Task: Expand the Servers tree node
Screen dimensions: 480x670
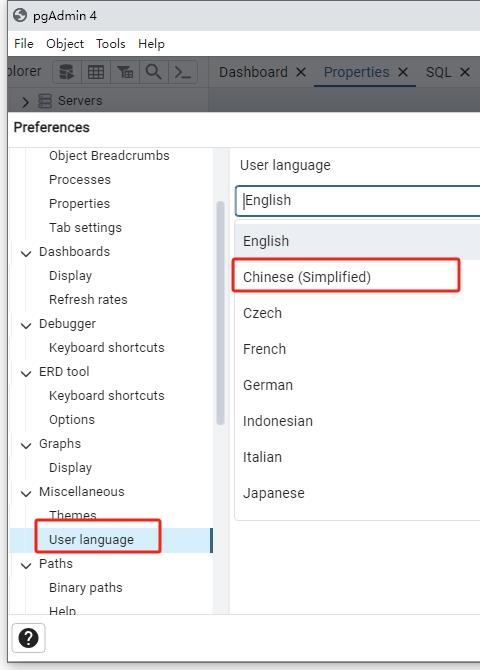Action: pos(25,102)
